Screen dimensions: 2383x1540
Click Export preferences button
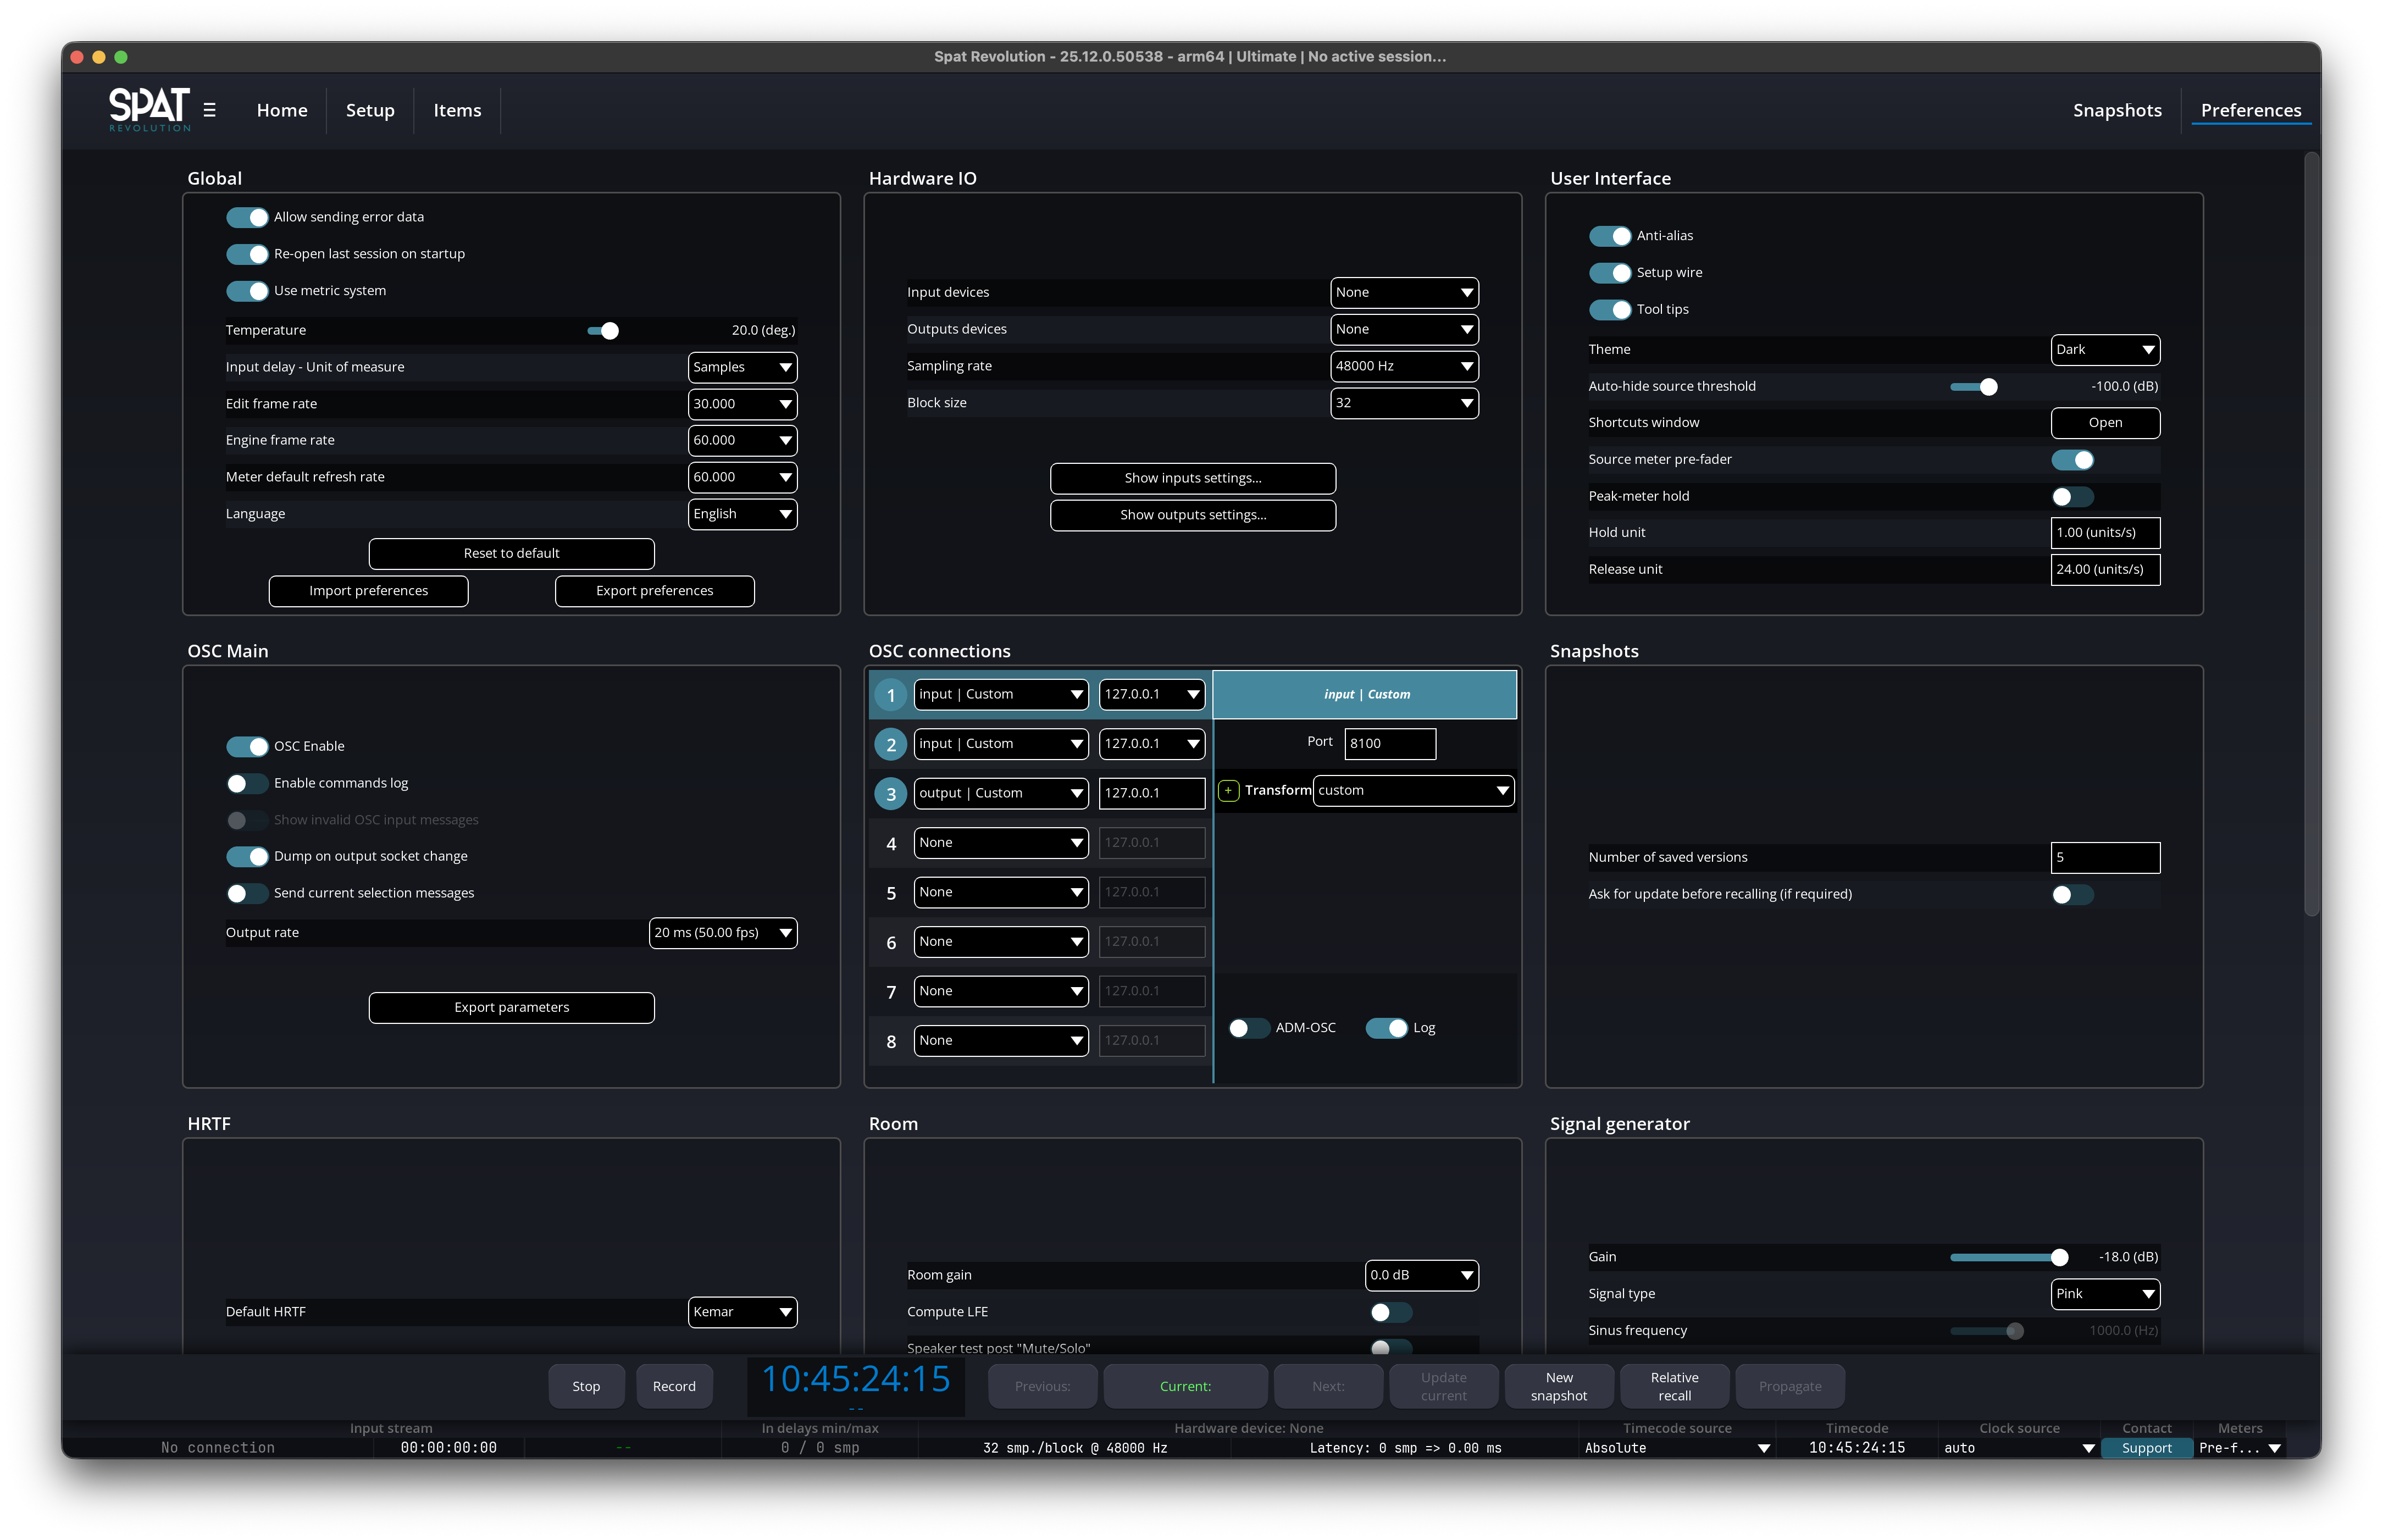654,591
